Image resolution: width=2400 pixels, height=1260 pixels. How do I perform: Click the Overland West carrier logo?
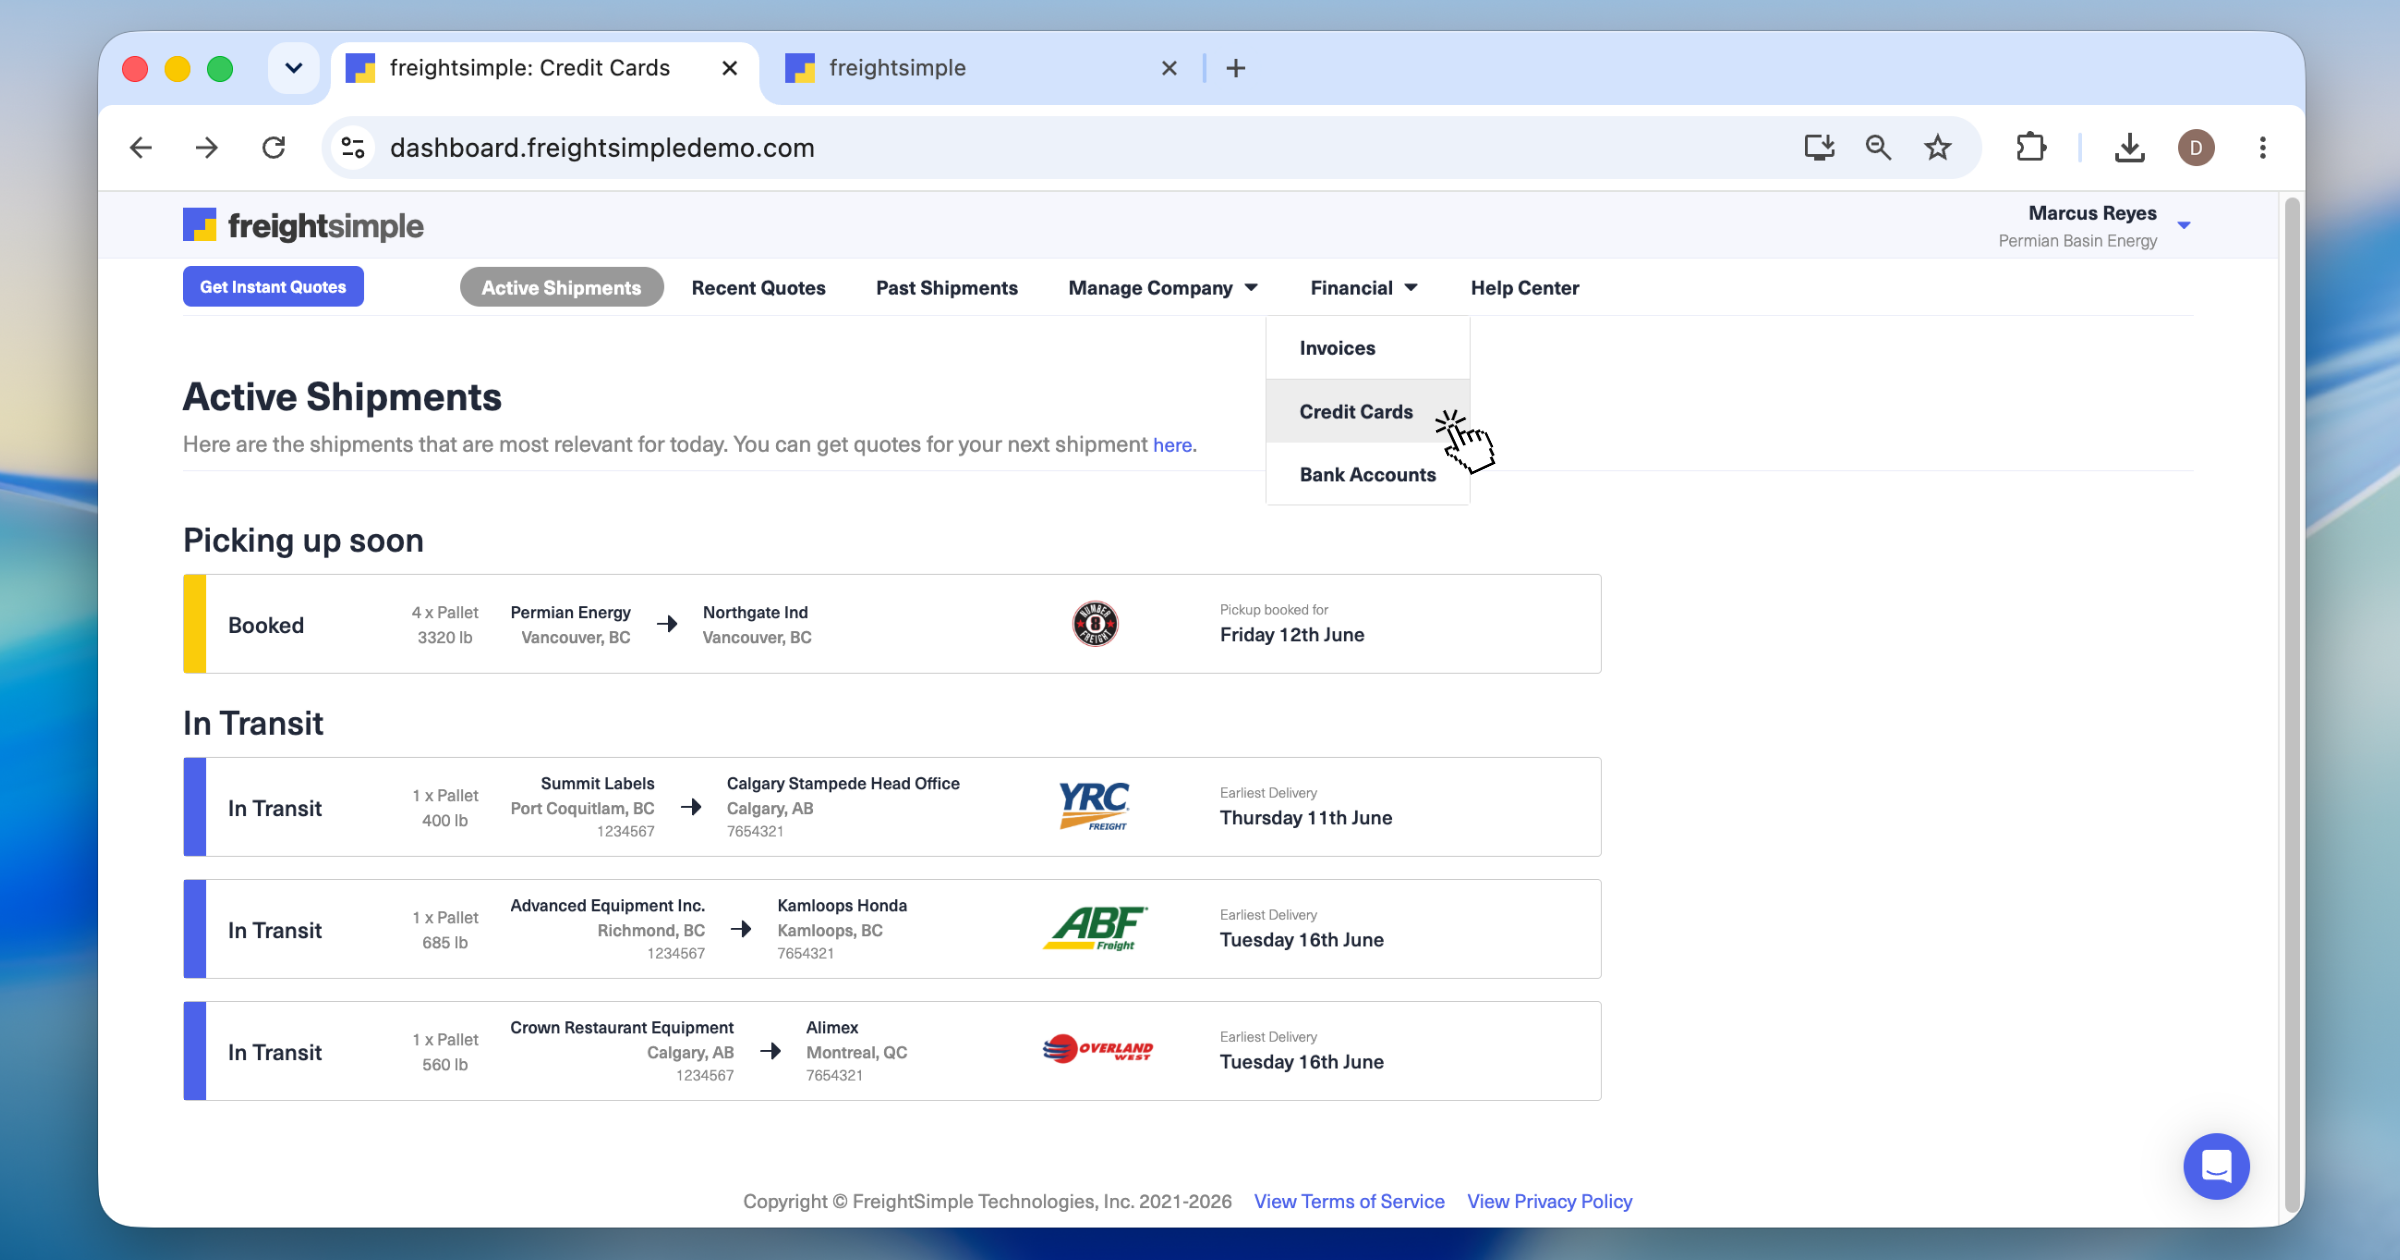pyautogui.click(x=1097, y=1049)
